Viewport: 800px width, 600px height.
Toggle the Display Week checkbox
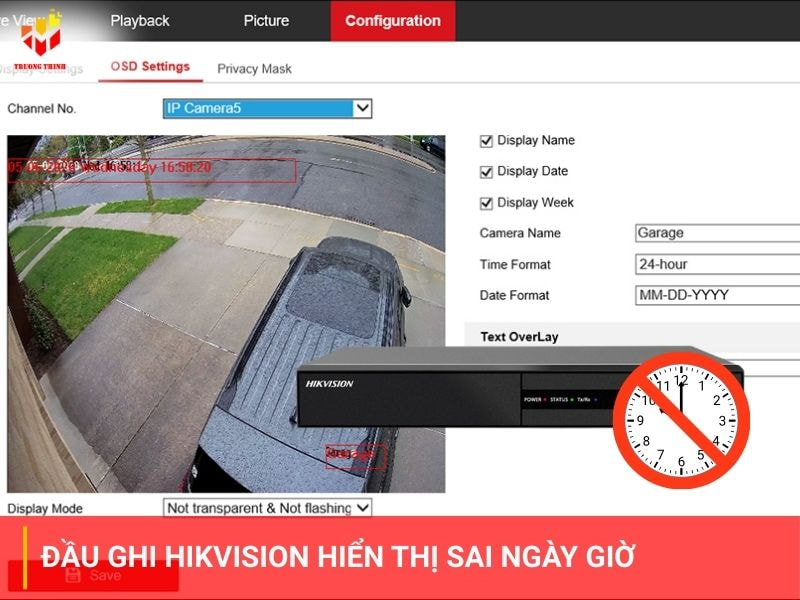pyautogui.click(x=487, y=202)
